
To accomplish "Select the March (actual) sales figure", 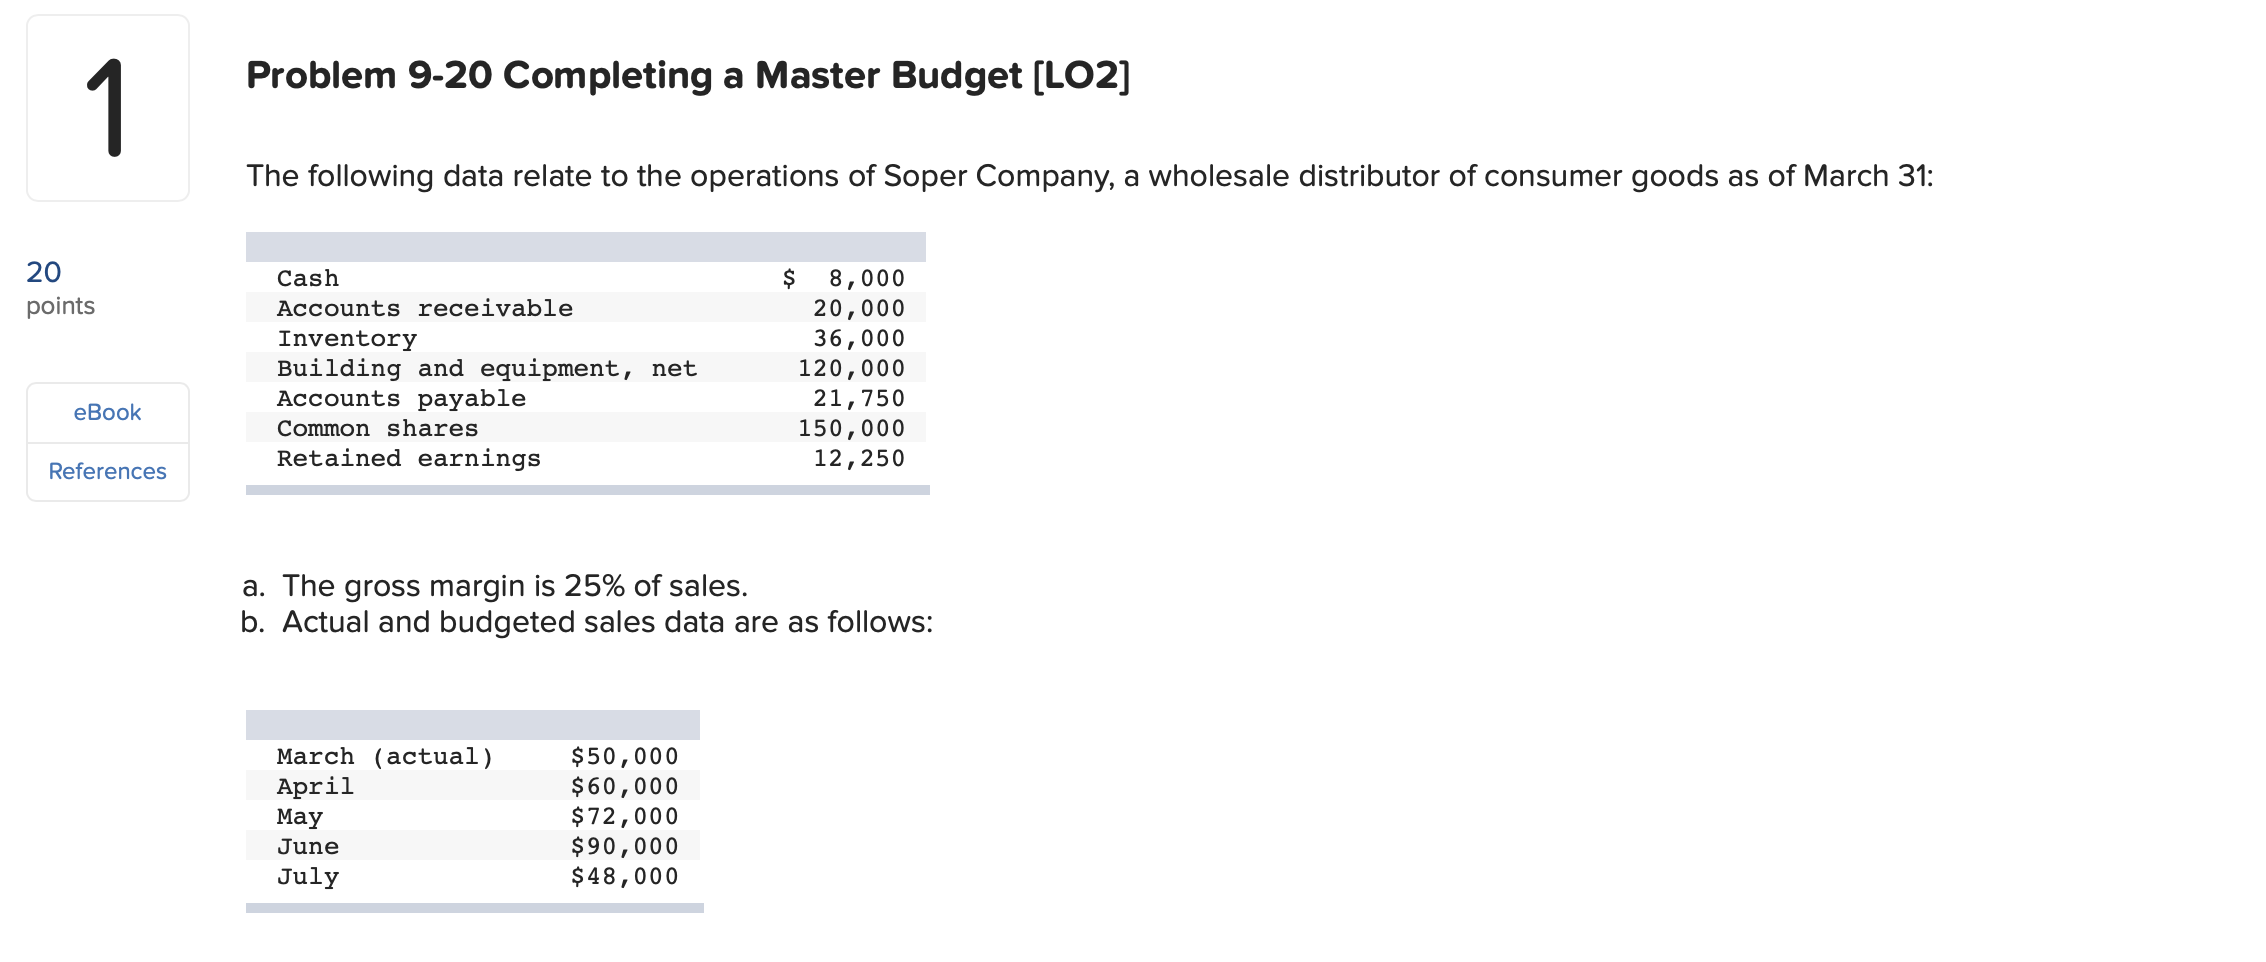I will (623, 756).
